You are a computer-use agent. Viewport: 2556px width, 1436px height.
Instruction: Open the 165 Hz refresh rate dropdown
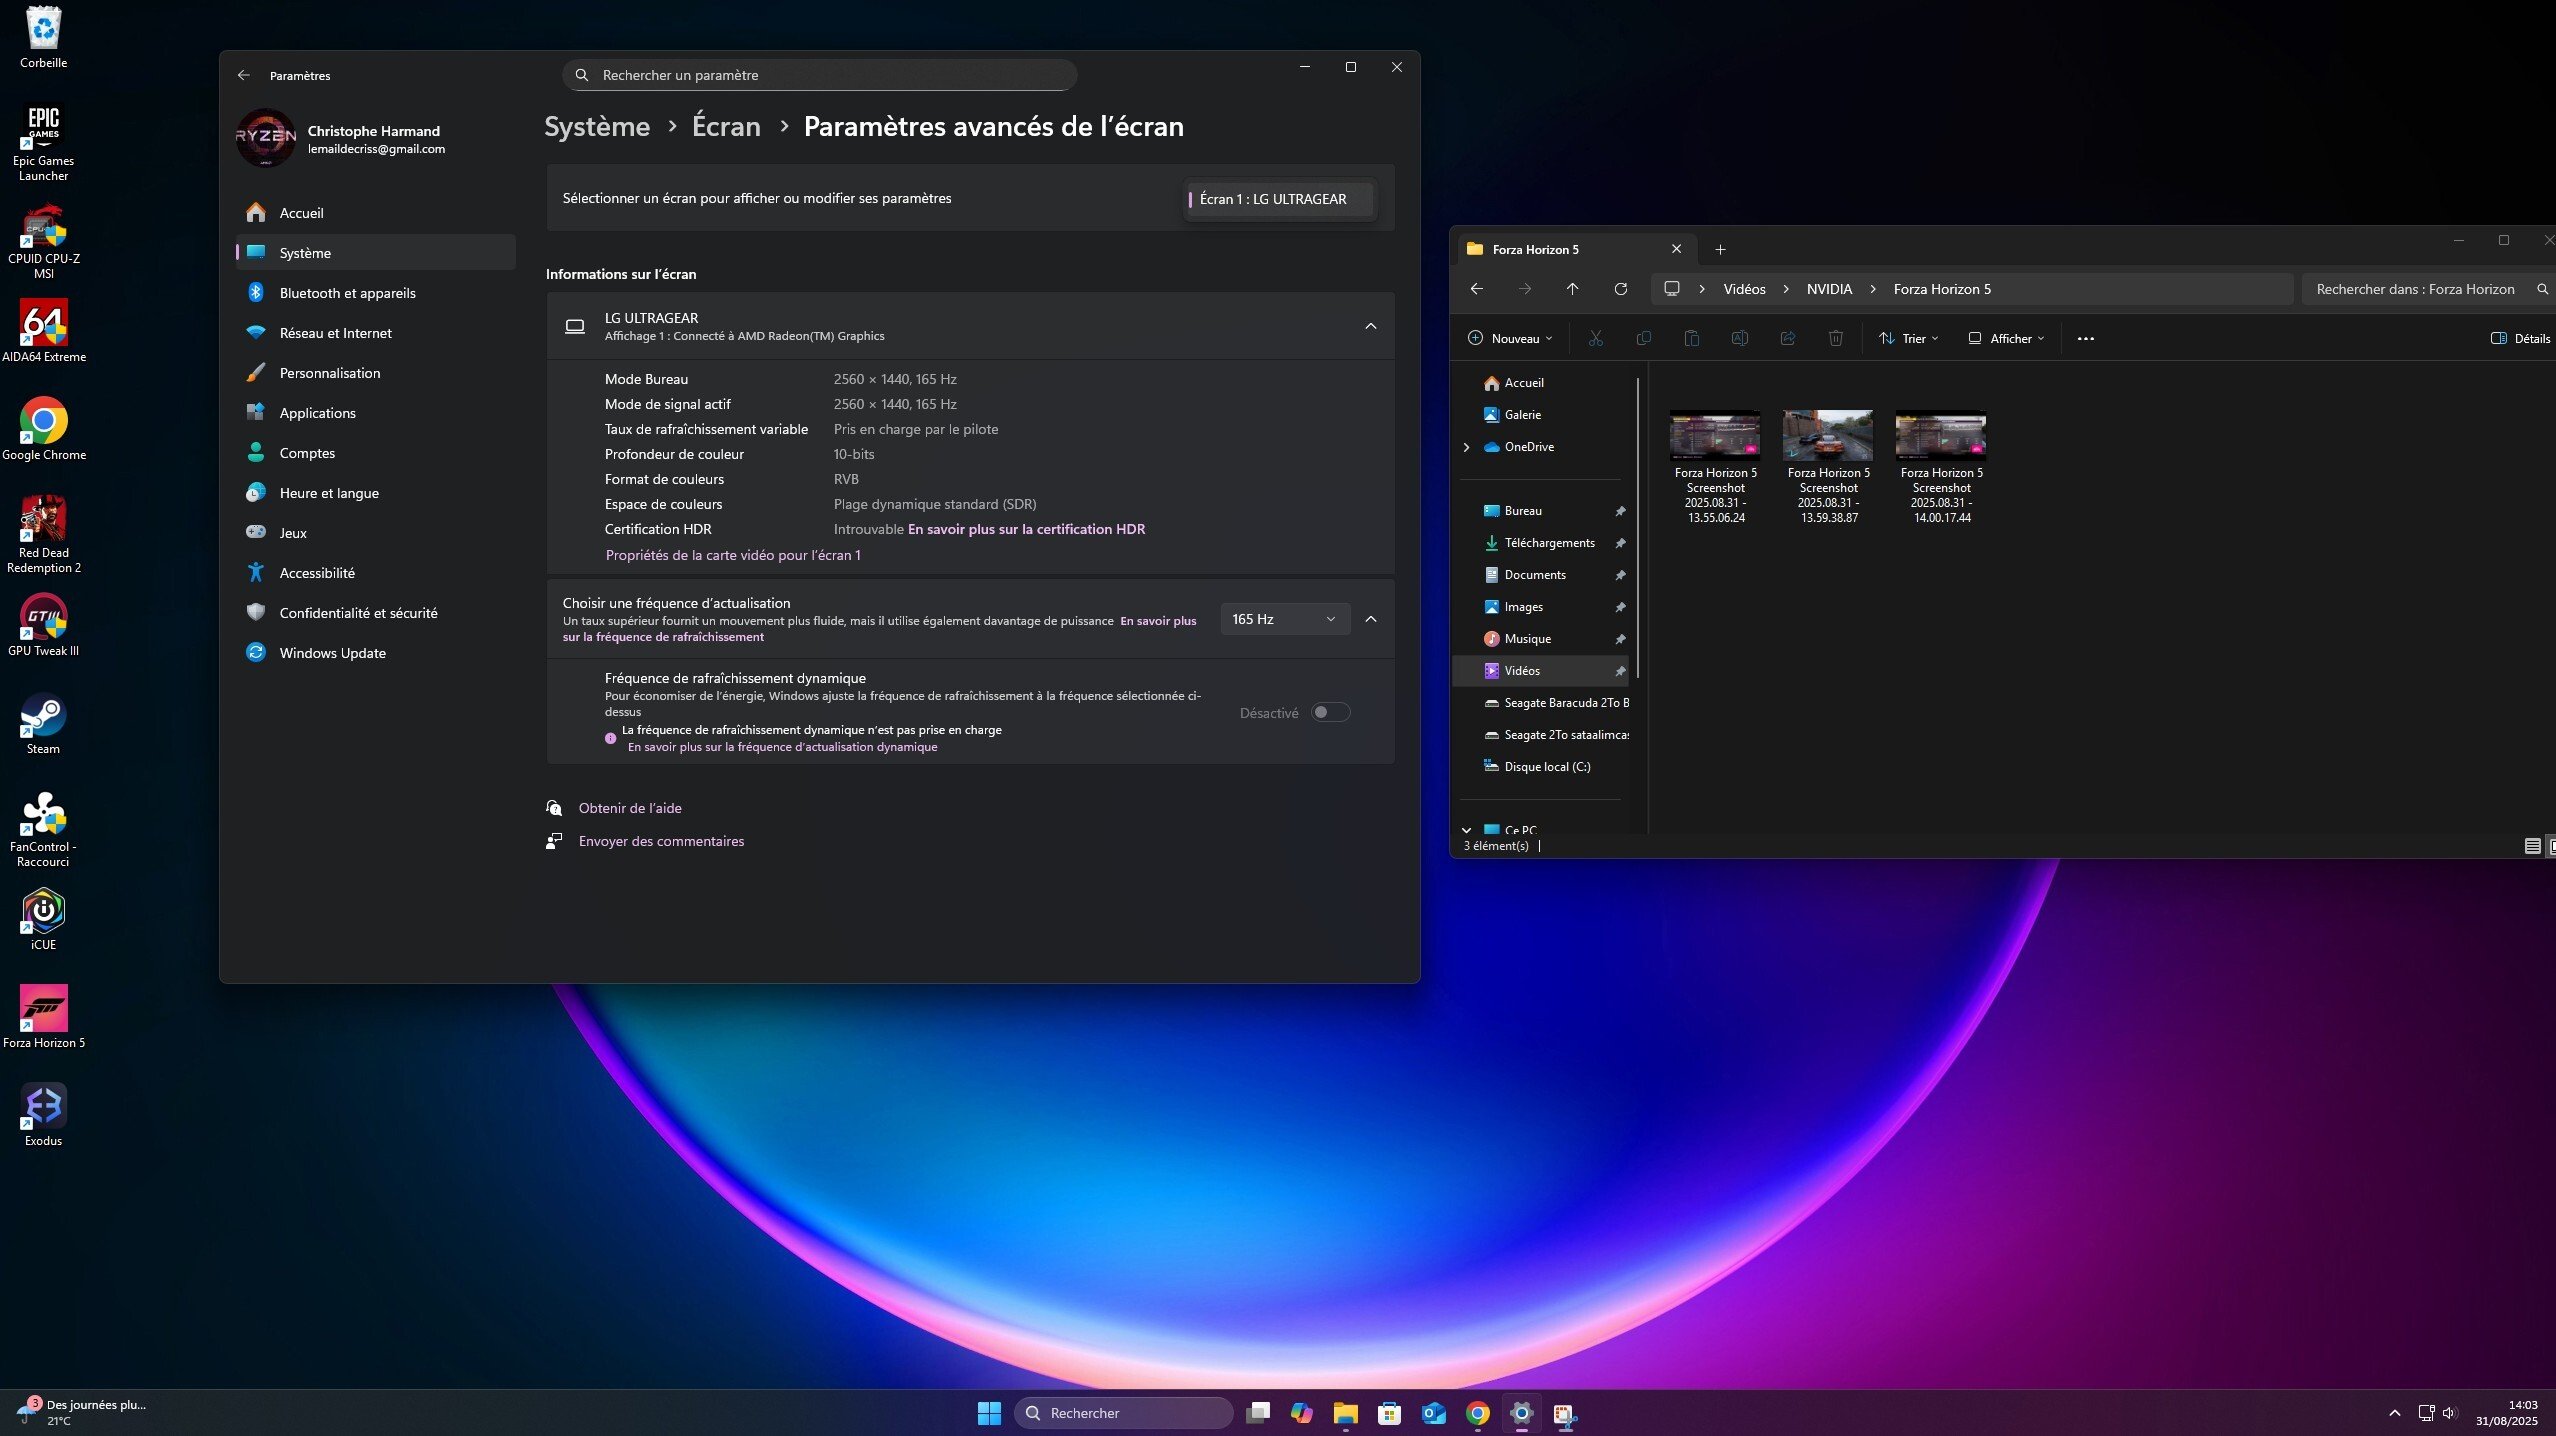pos(1284,619)
